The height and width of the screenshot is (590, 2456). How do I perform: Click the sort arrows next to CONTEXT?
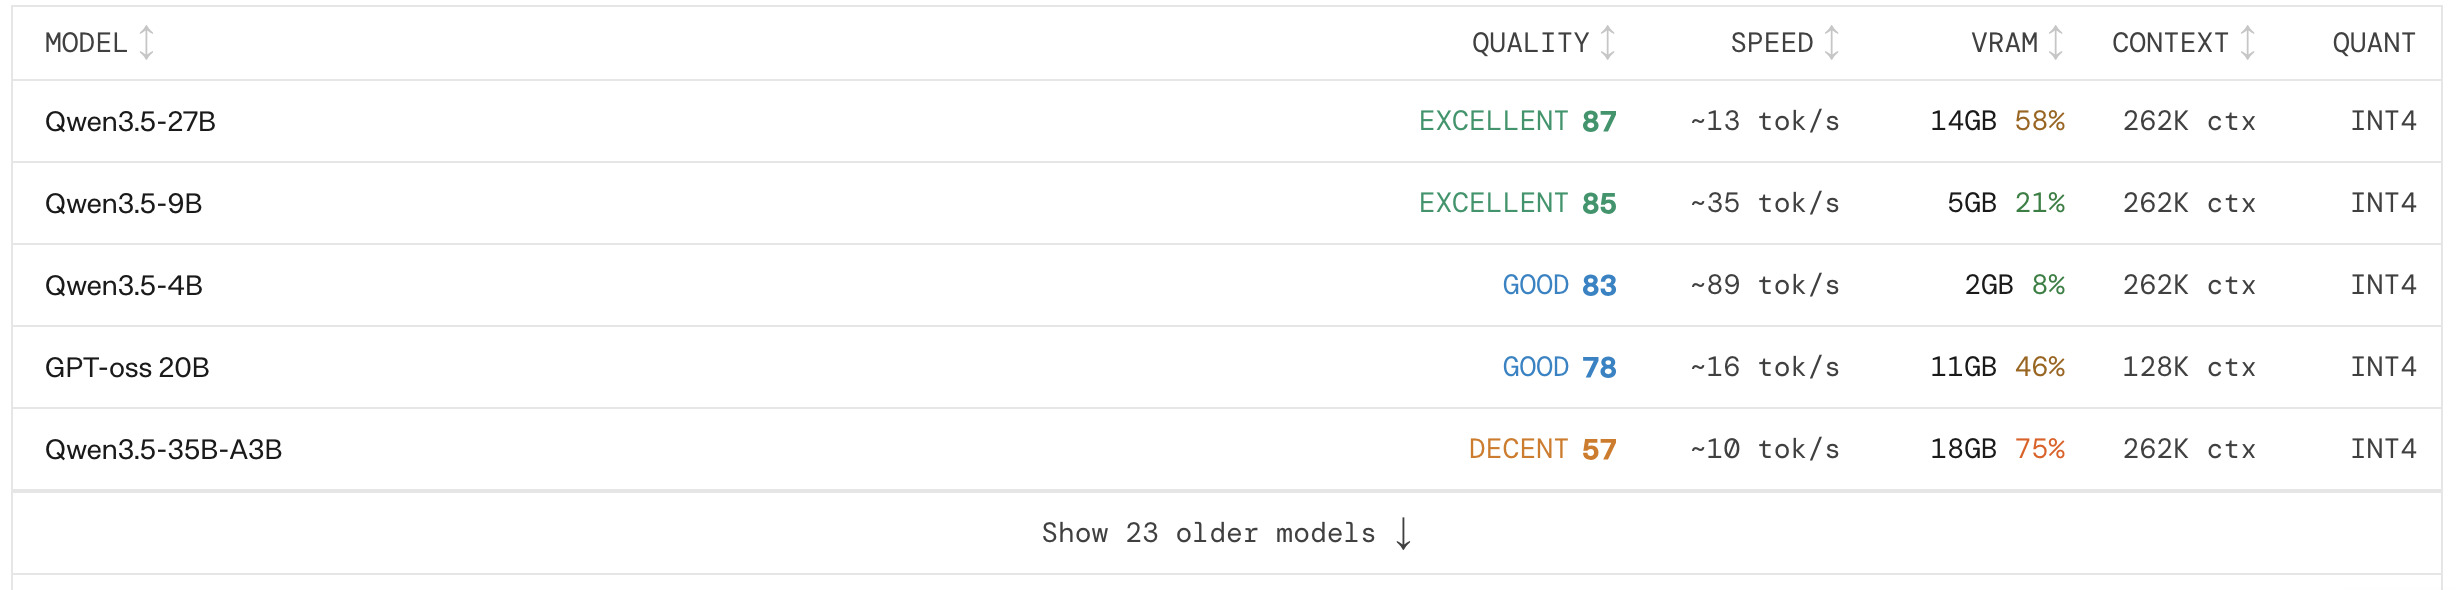pos(2248,43)
